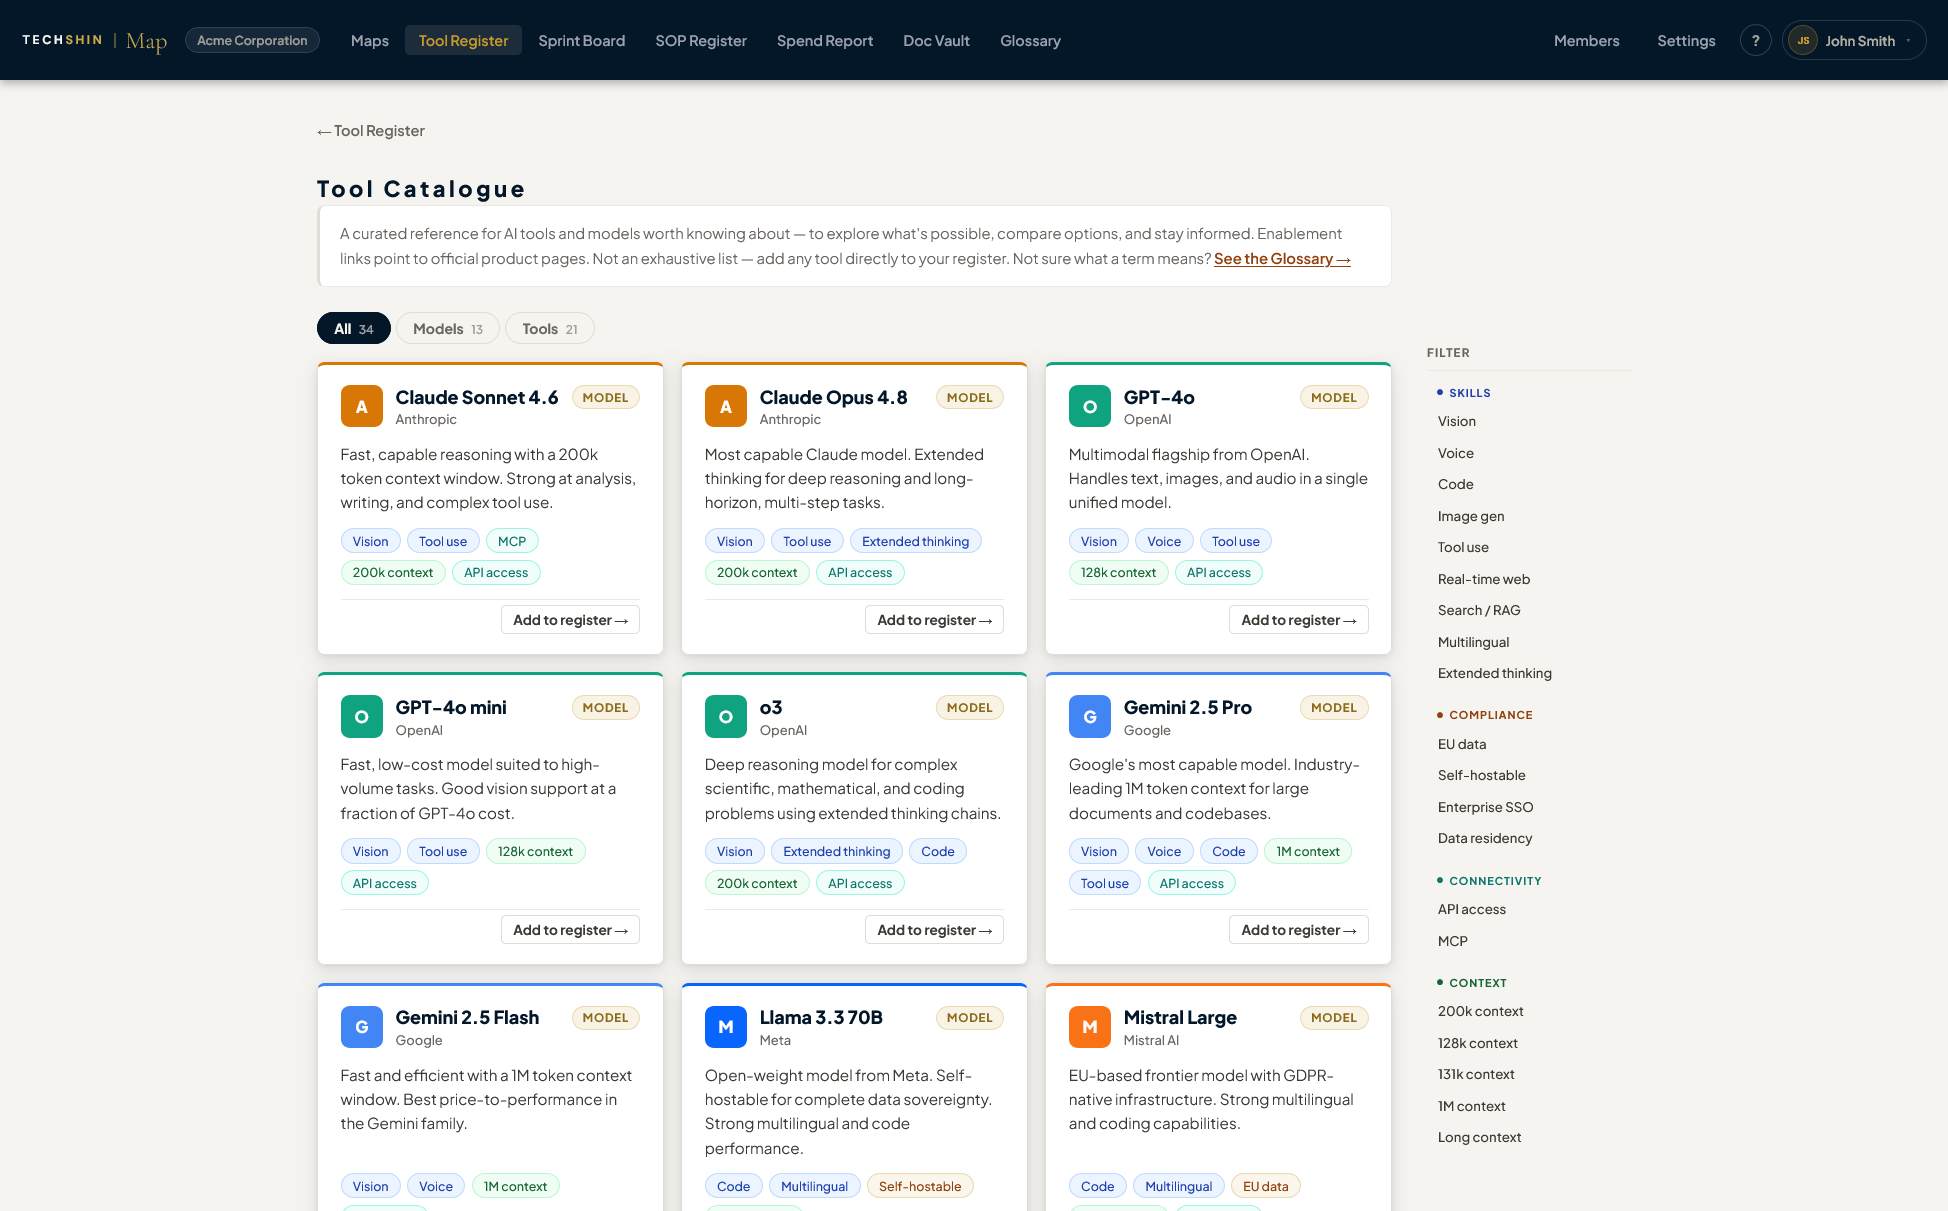Go back to Tool Register
This screenshot has width=1948, height=1211.
point(371,131)
